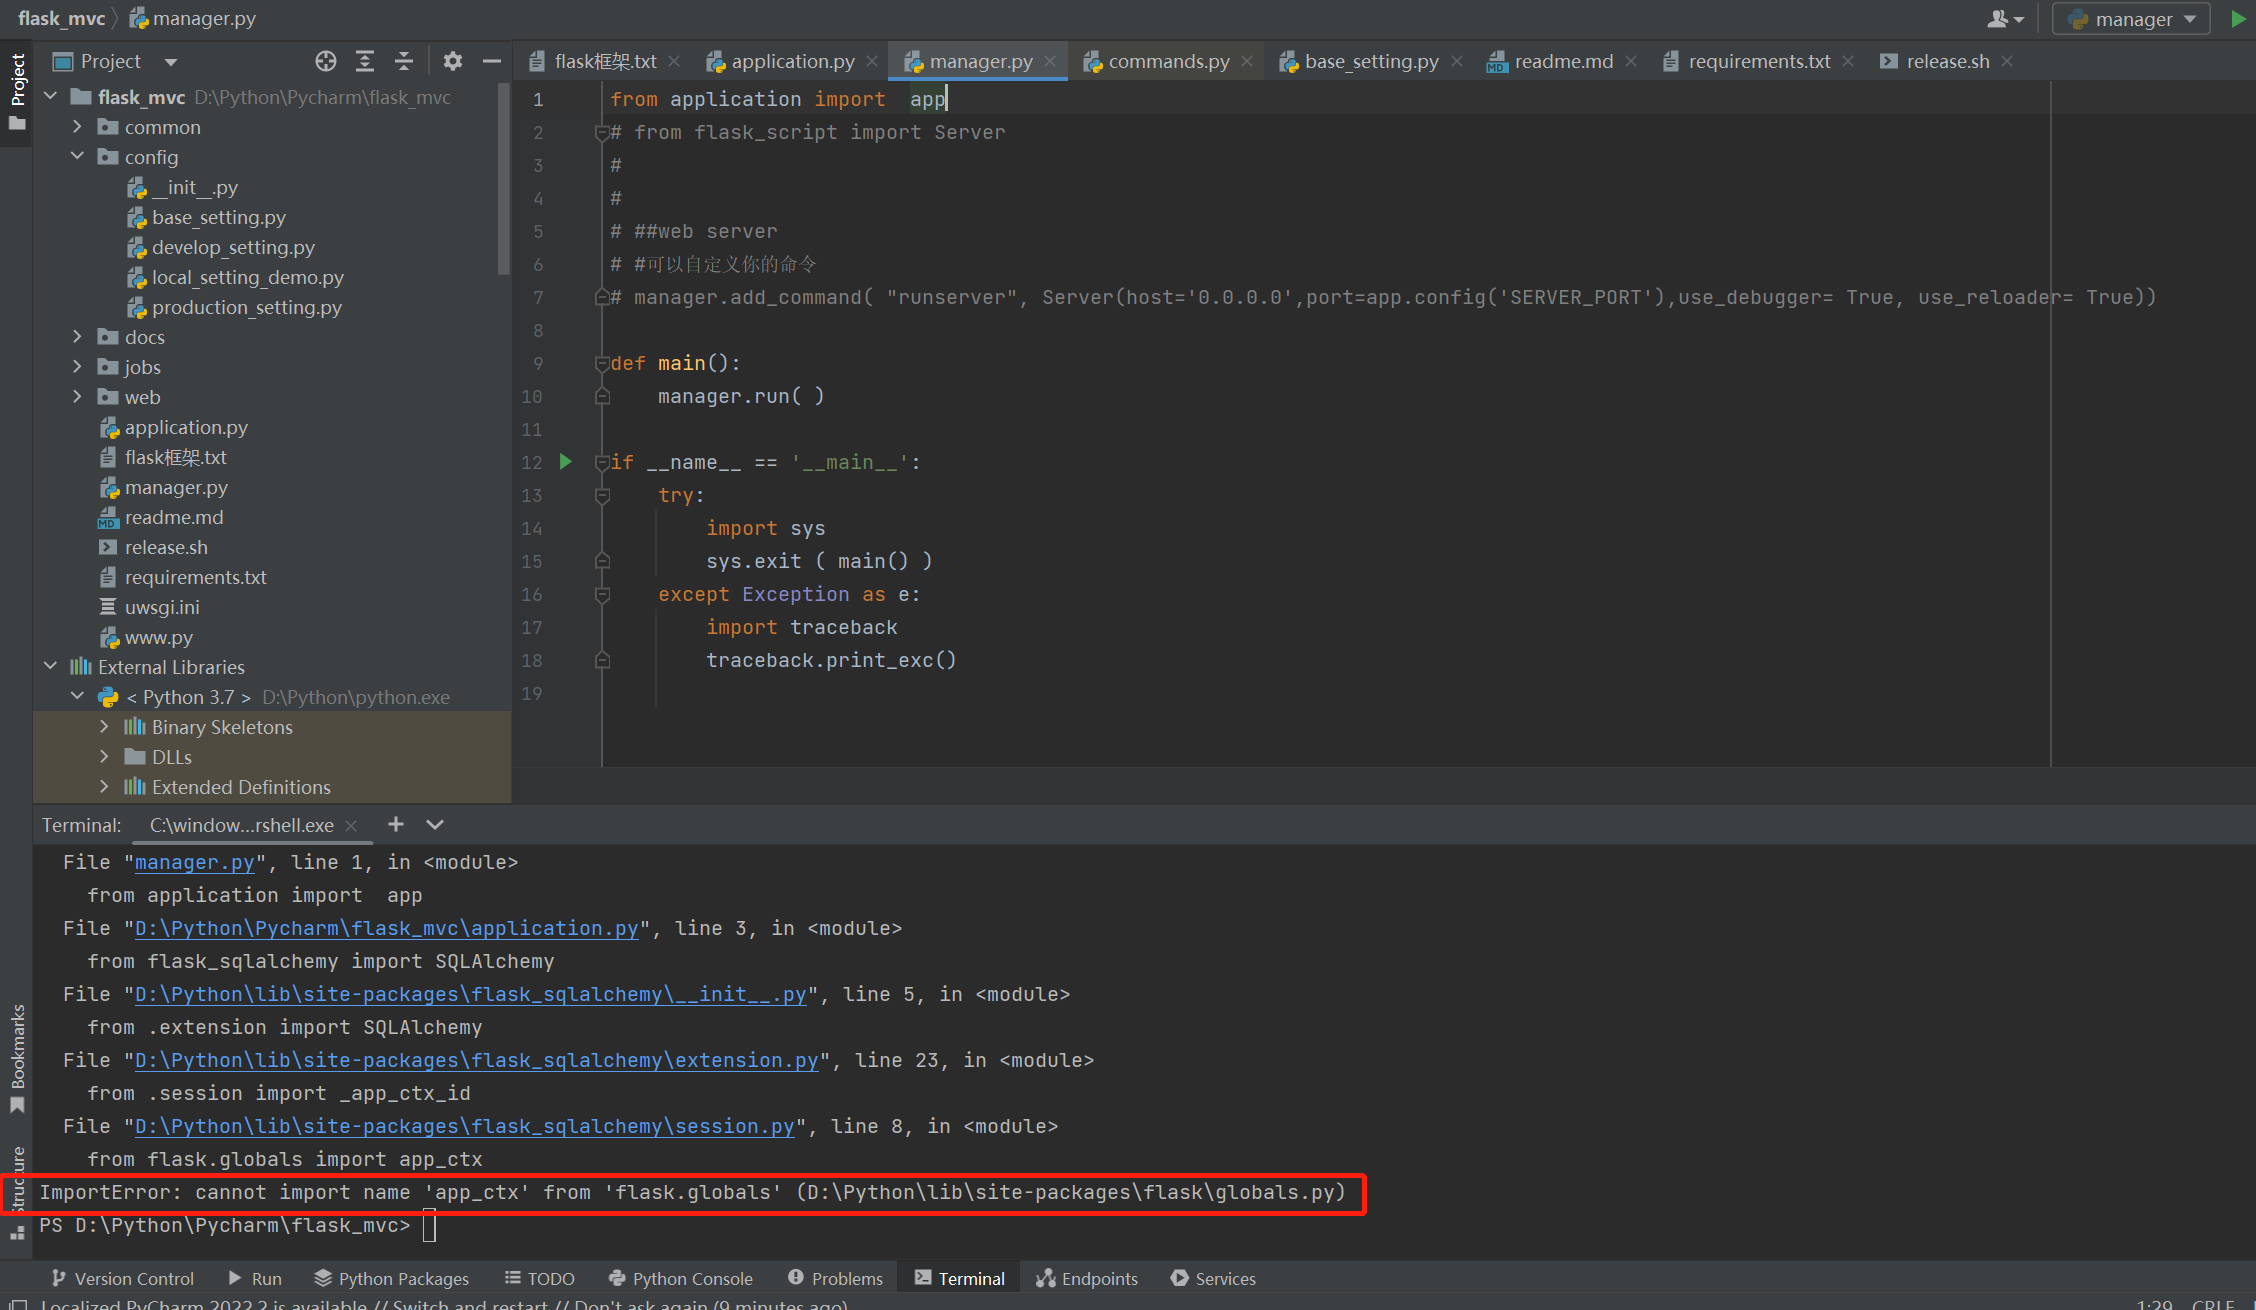The height and width of the screenshot is (1310, 2256).
Task: Click the Collapse All icon in Project panel
Action: [404, 61]
